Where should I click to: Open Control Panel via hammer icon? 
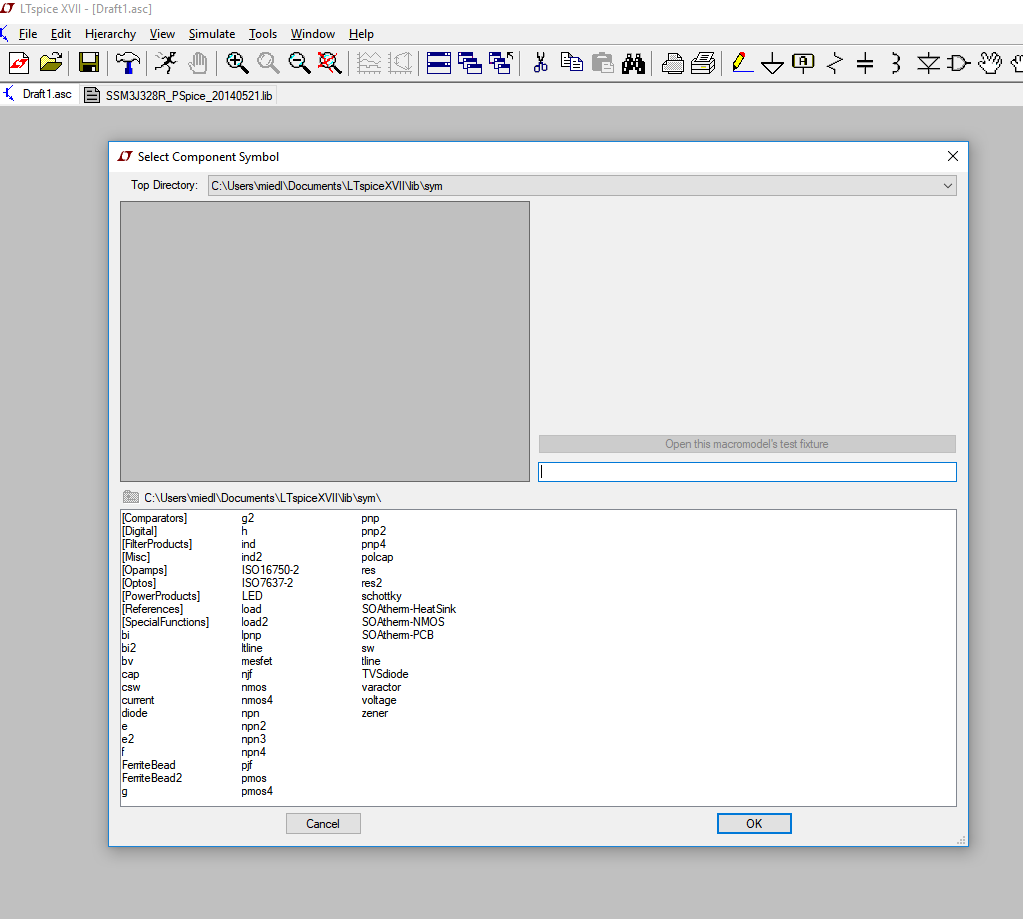[128, 63]
